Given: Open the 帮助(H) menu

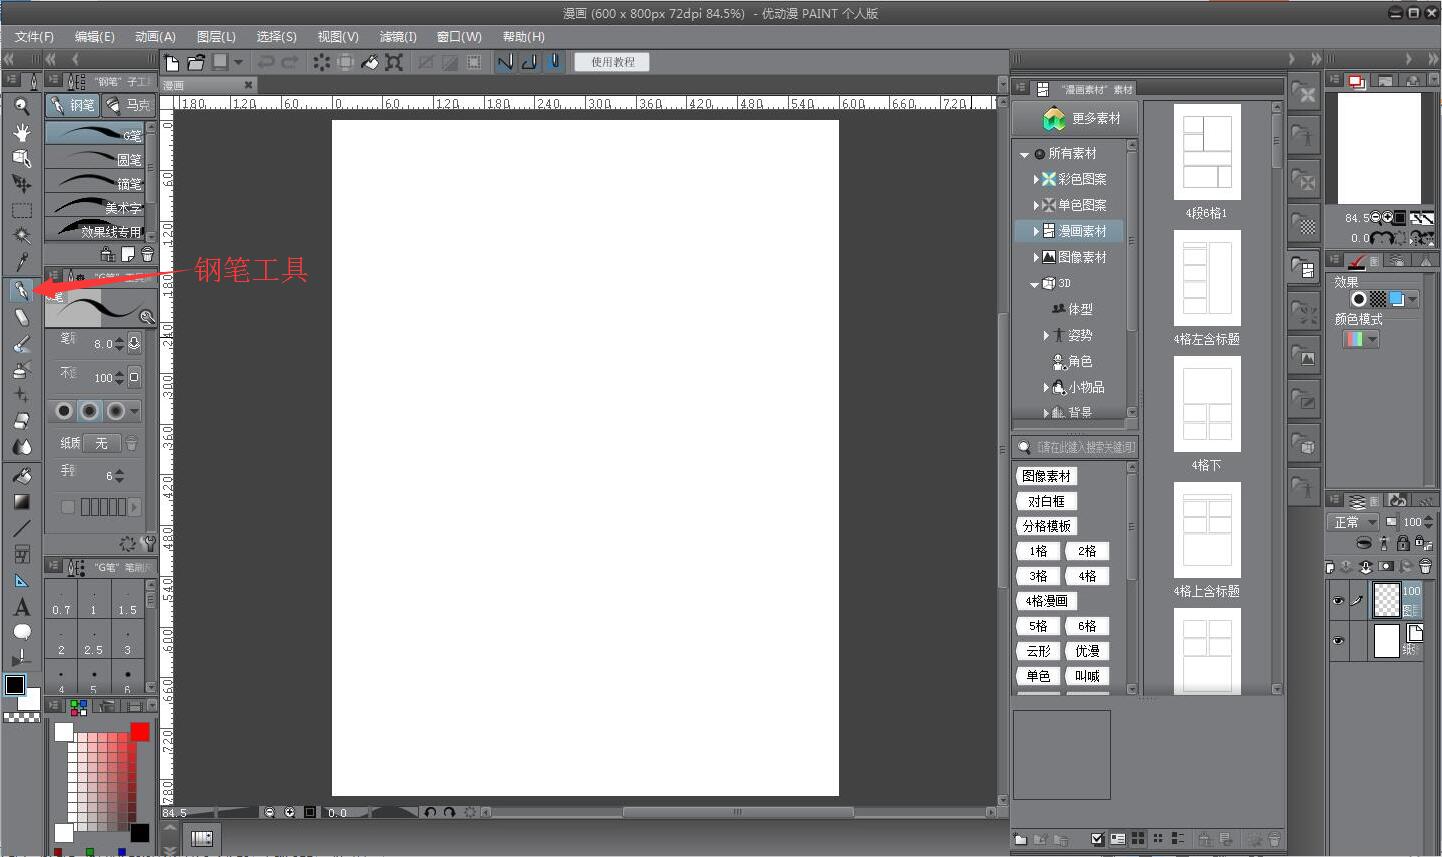Looking at the screenshot, I should (524, 36).
